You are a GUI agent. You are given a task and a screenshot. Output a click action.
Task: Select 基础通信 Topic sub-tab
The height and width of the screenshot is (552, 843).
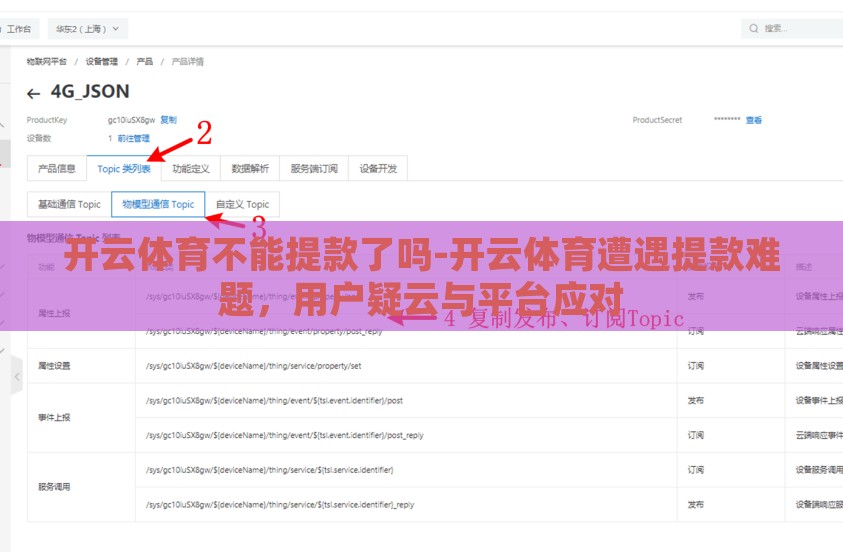click(69, 204)
